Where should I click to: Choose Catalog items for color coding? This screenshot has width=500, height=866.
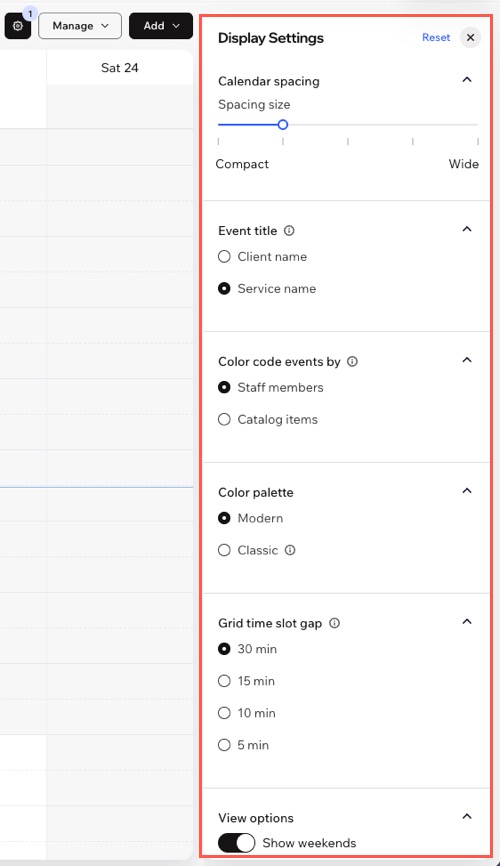[224, 420]
